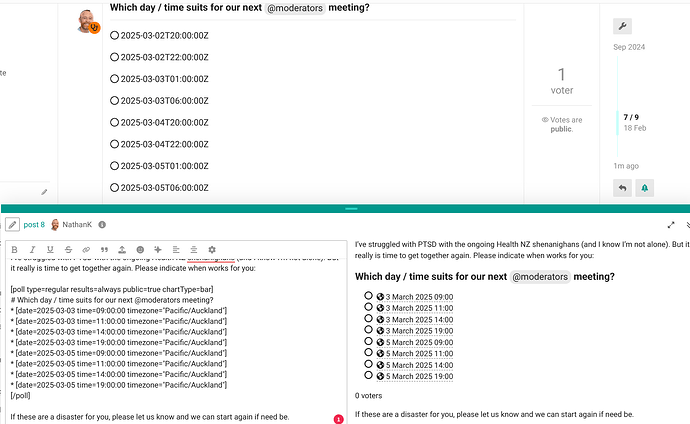
Task: Click the @moderators mention in preview pane
Action: pos(540,277)
